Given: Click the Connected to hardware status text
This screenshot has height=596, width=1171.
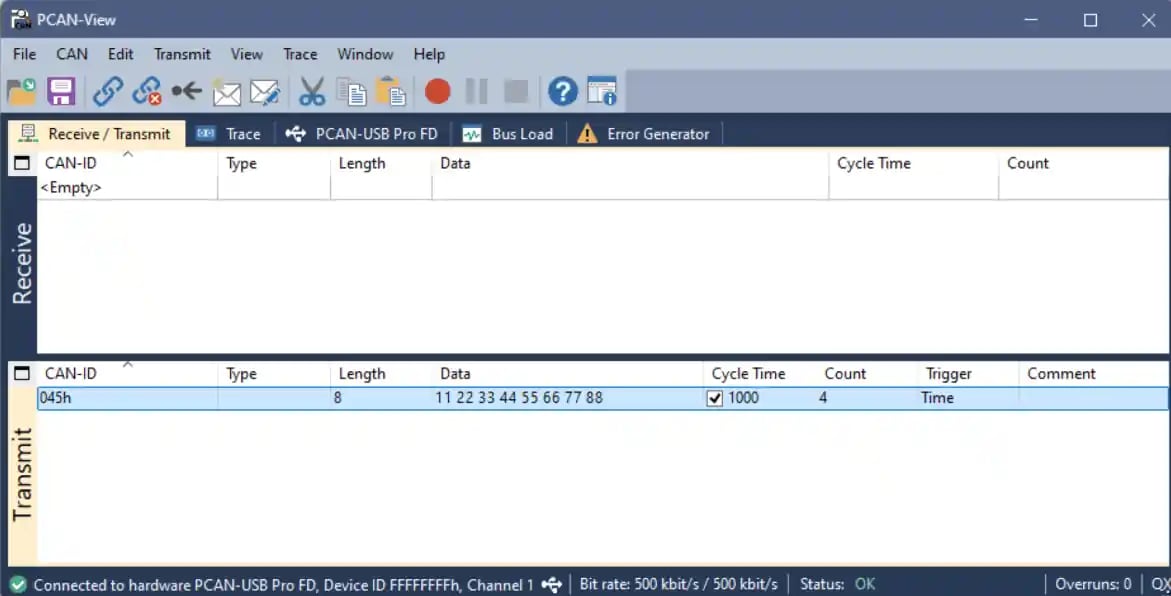Looking at the screenshot, I should pos(284,585).
